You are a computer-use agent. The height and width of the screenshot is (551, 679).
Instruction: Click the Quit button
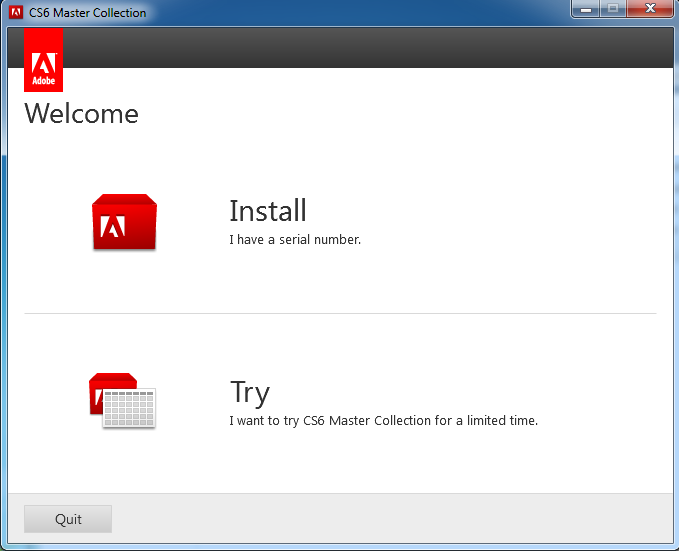coord(68,519)
